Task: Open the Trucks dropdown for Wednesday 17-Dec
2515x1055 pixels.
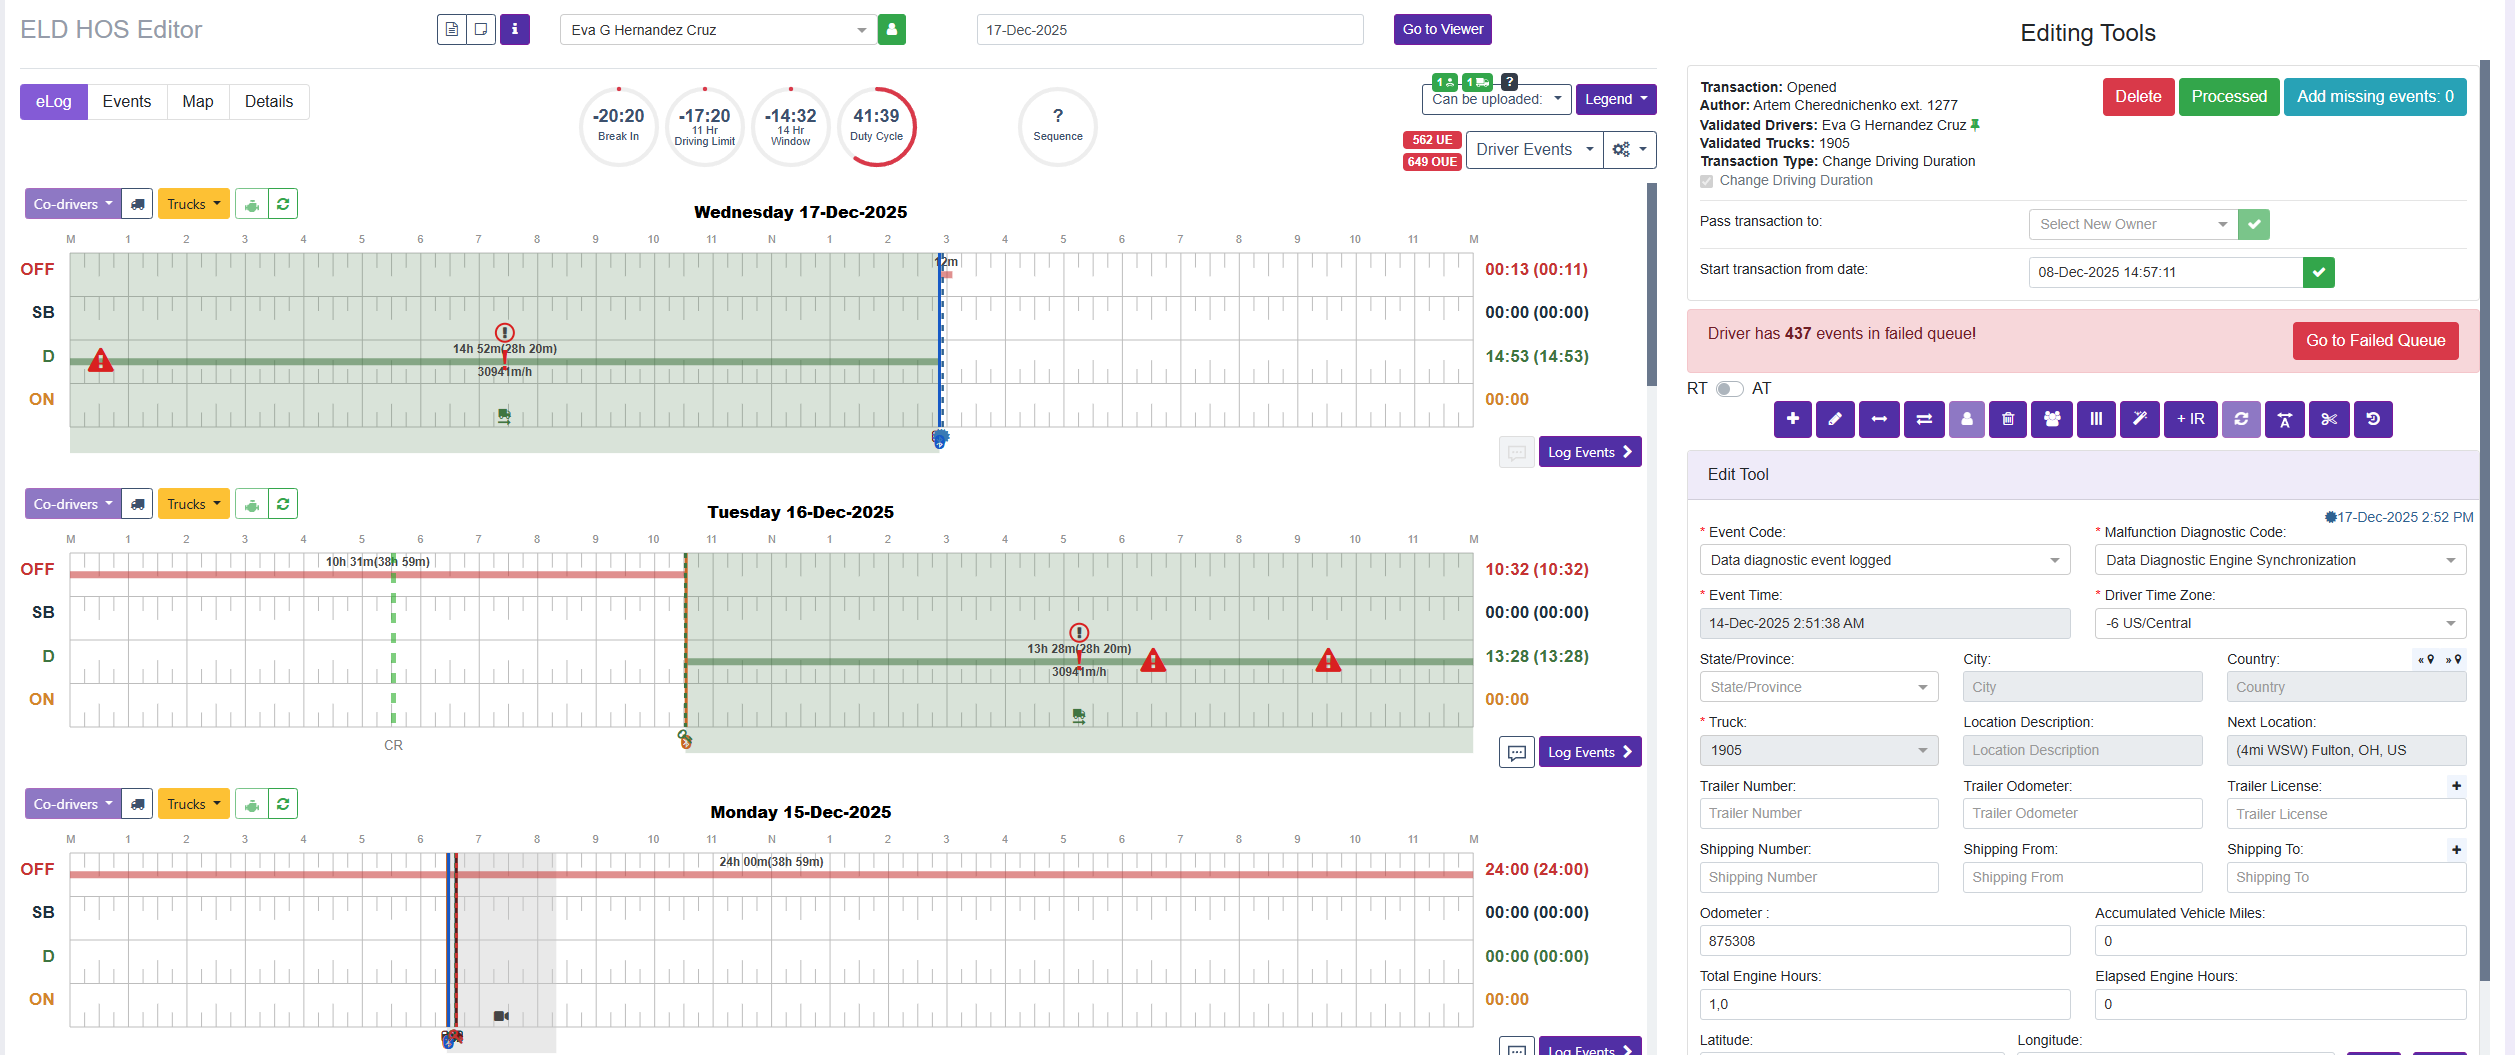Action: [194, 204]
